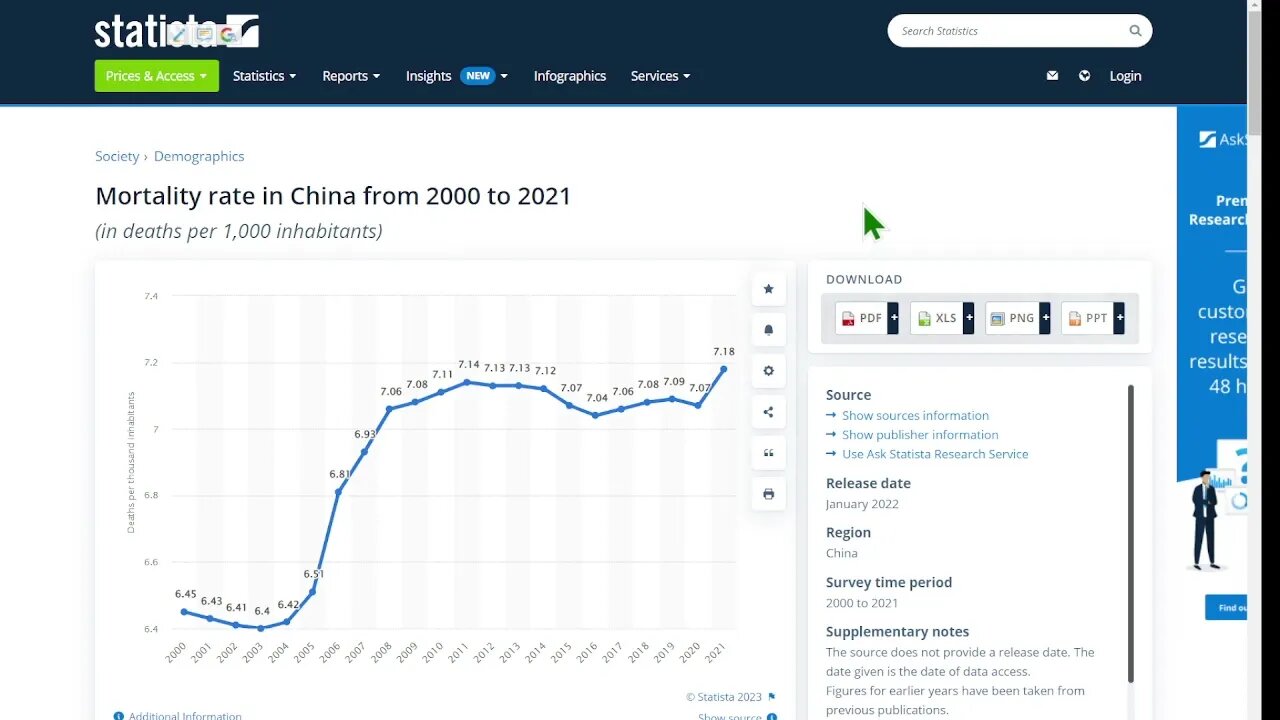Click the plus next to PNG
Image resolution: width=1280 pixels, height=720 pixels.
[x=1045, y=318]
